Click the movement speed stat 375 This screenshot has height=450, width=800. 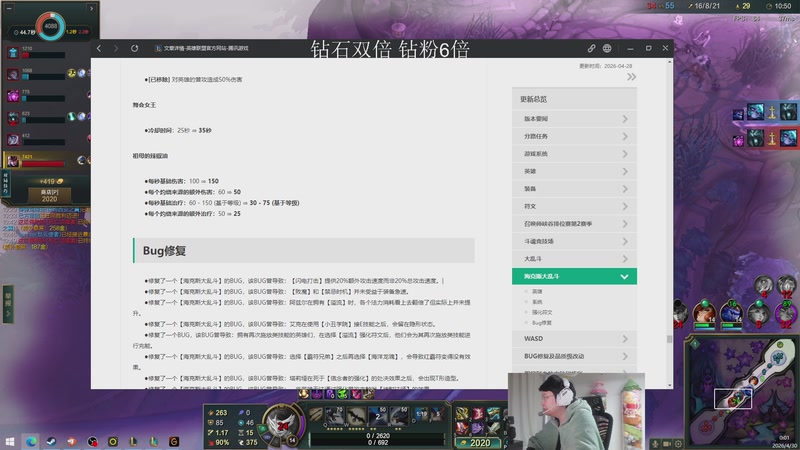click(247, 442)
